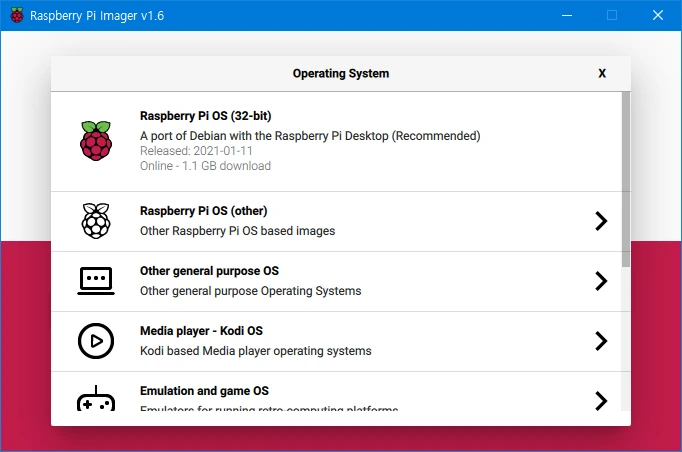This screenshot has width=682, height=452.
Task: Click the red Raspberry Pi OS 32-bit logo
Action: (x=96, y=141)
